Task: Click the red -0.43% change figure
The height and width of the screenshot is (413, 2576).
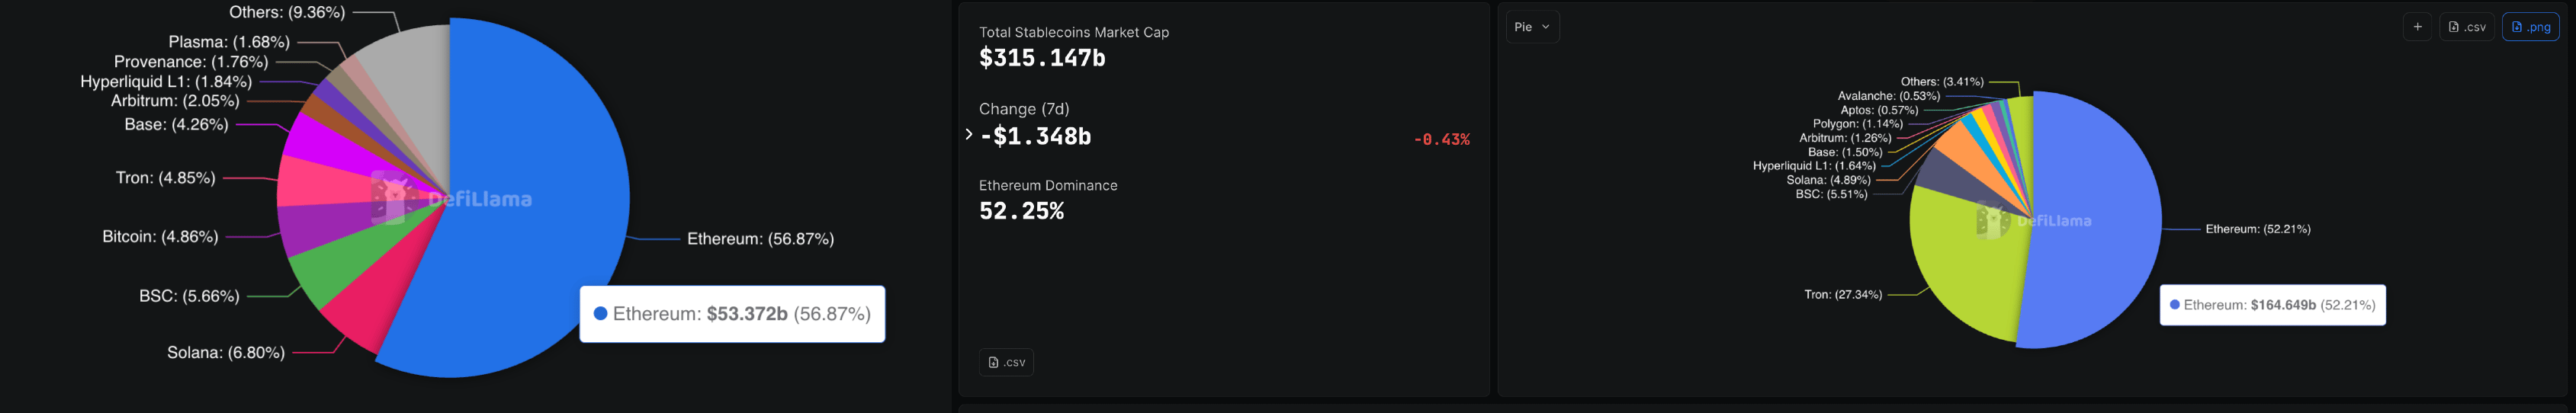Action: (1441, 140)
